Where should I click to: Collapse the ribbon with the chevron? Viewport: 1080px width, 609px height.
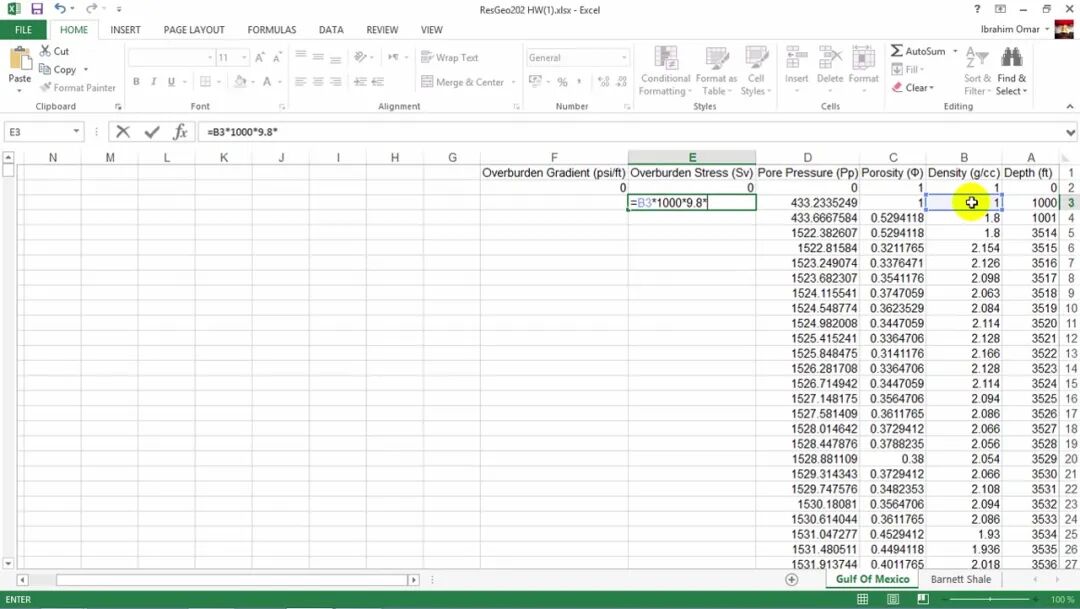(1070, 106)
